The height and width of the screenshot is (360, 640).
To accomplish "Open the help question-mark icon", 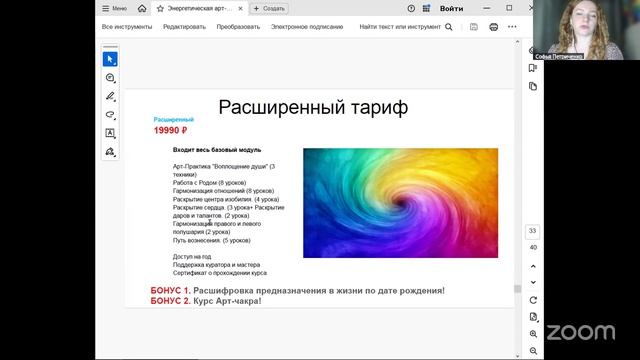I will (411, 9).
